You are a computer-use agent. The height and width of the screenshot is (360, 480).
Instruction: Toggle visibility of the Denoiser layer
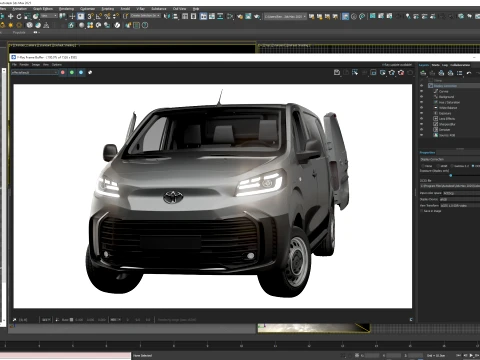pos(422,130)
